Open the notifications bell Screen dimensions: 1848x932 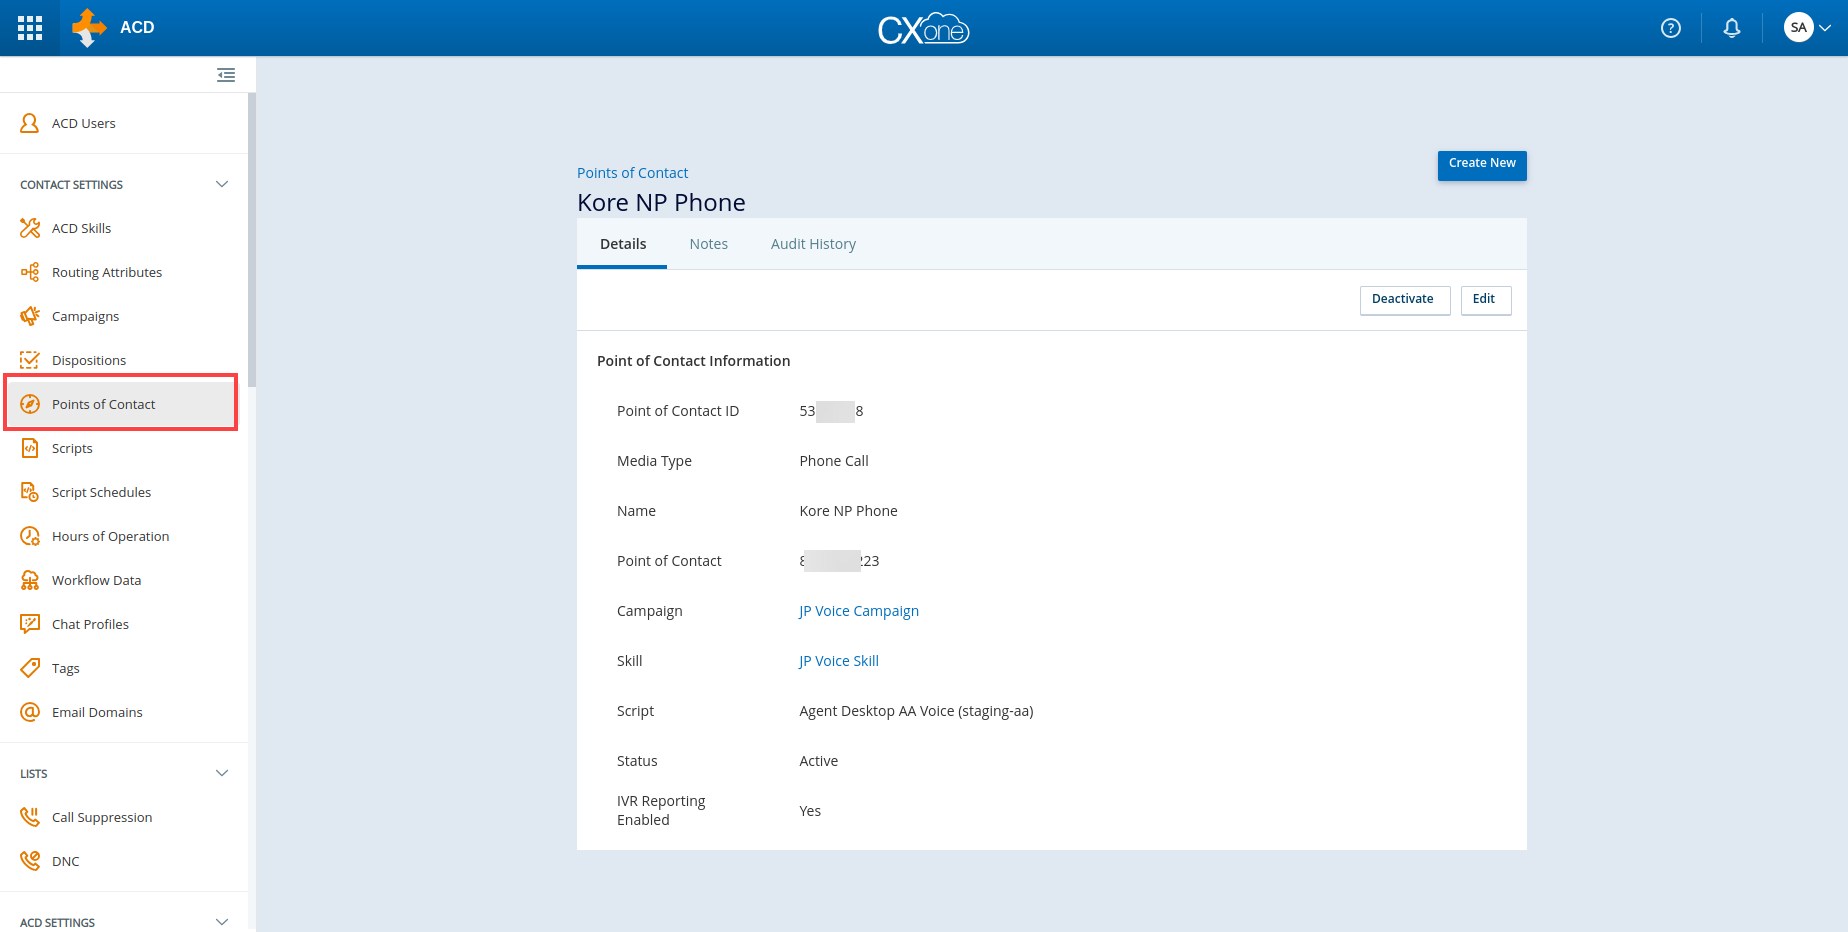click(1732, 28)
